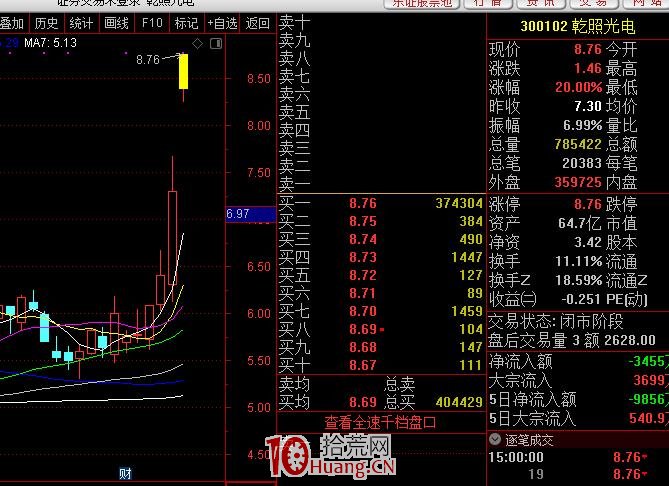Select the 昨收 value 7.30

point(588,106)
